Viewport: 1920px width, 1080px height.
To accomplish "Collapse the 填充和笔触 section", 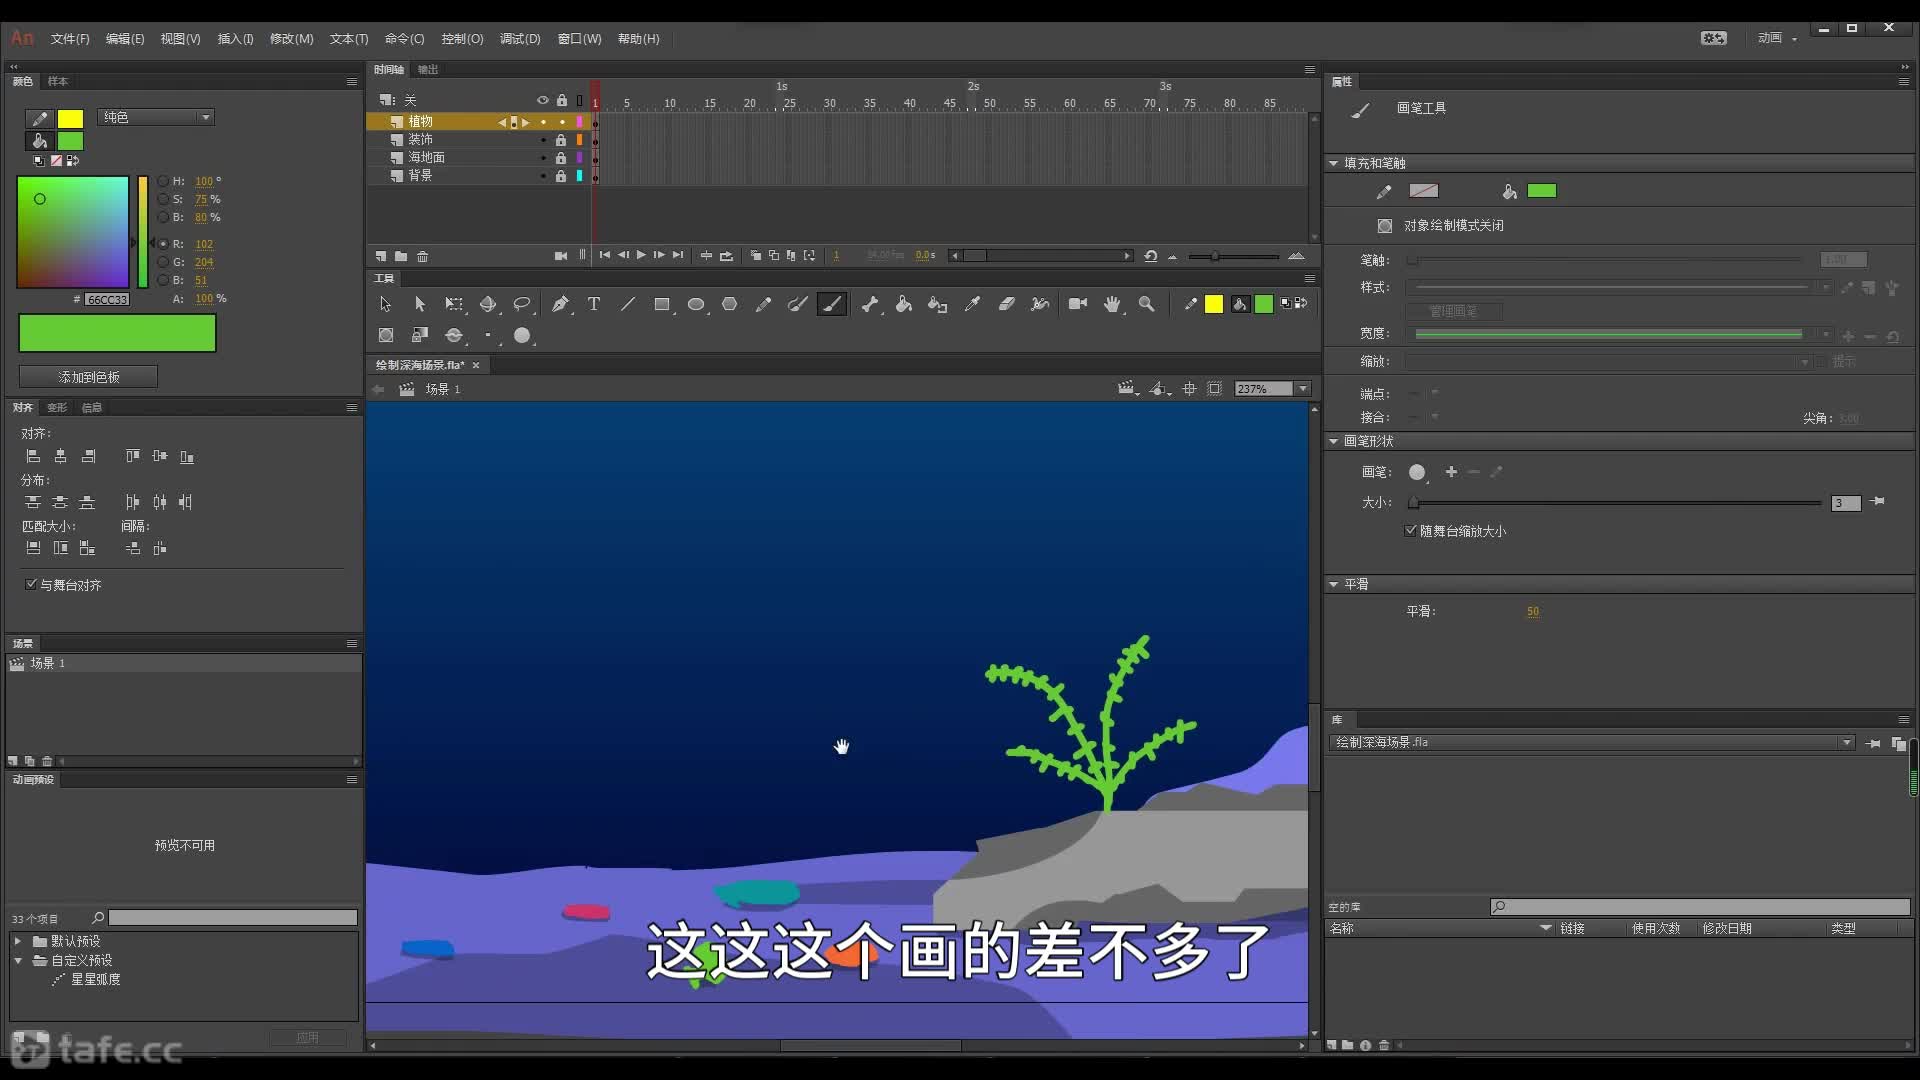I will click(x=1333, y=163).
